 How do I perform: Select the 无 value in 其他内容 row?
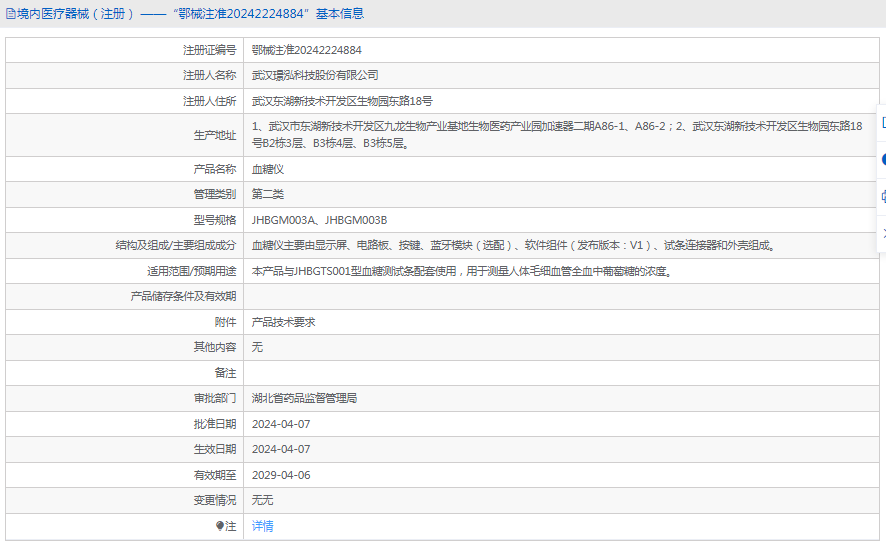click(x=257, y=347)
